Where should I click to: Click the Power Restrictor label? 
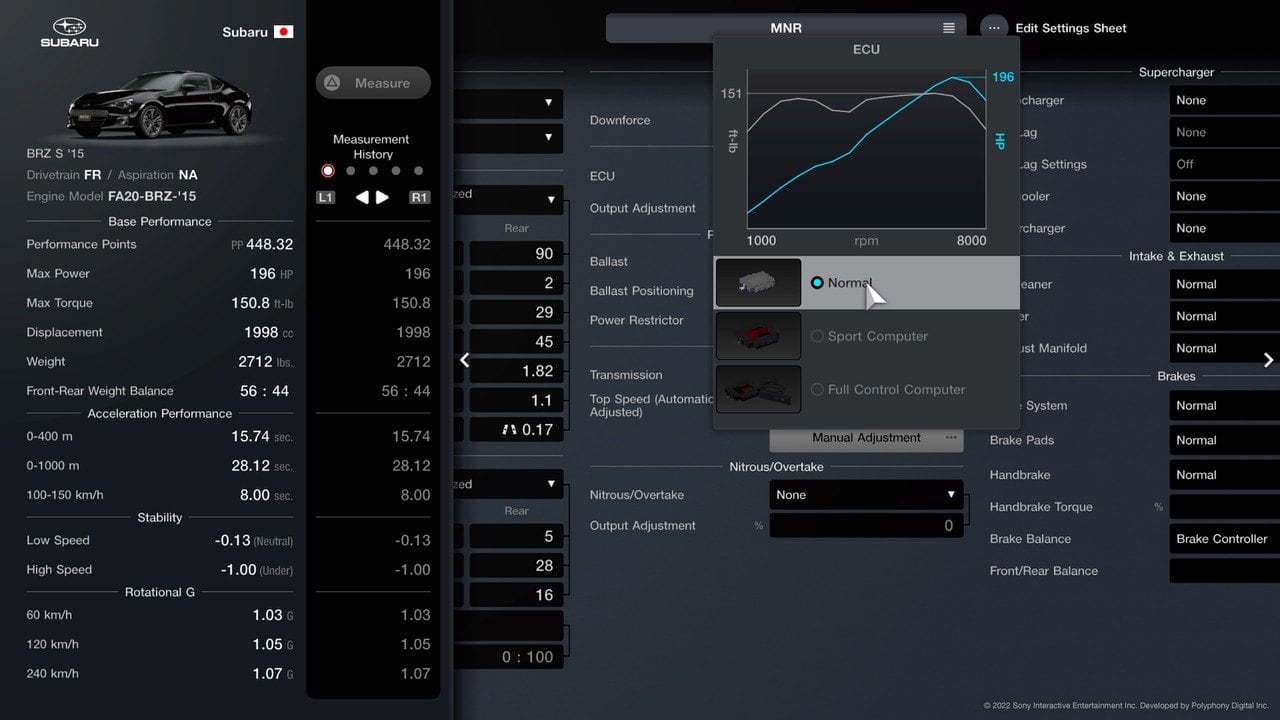[637, 320]
